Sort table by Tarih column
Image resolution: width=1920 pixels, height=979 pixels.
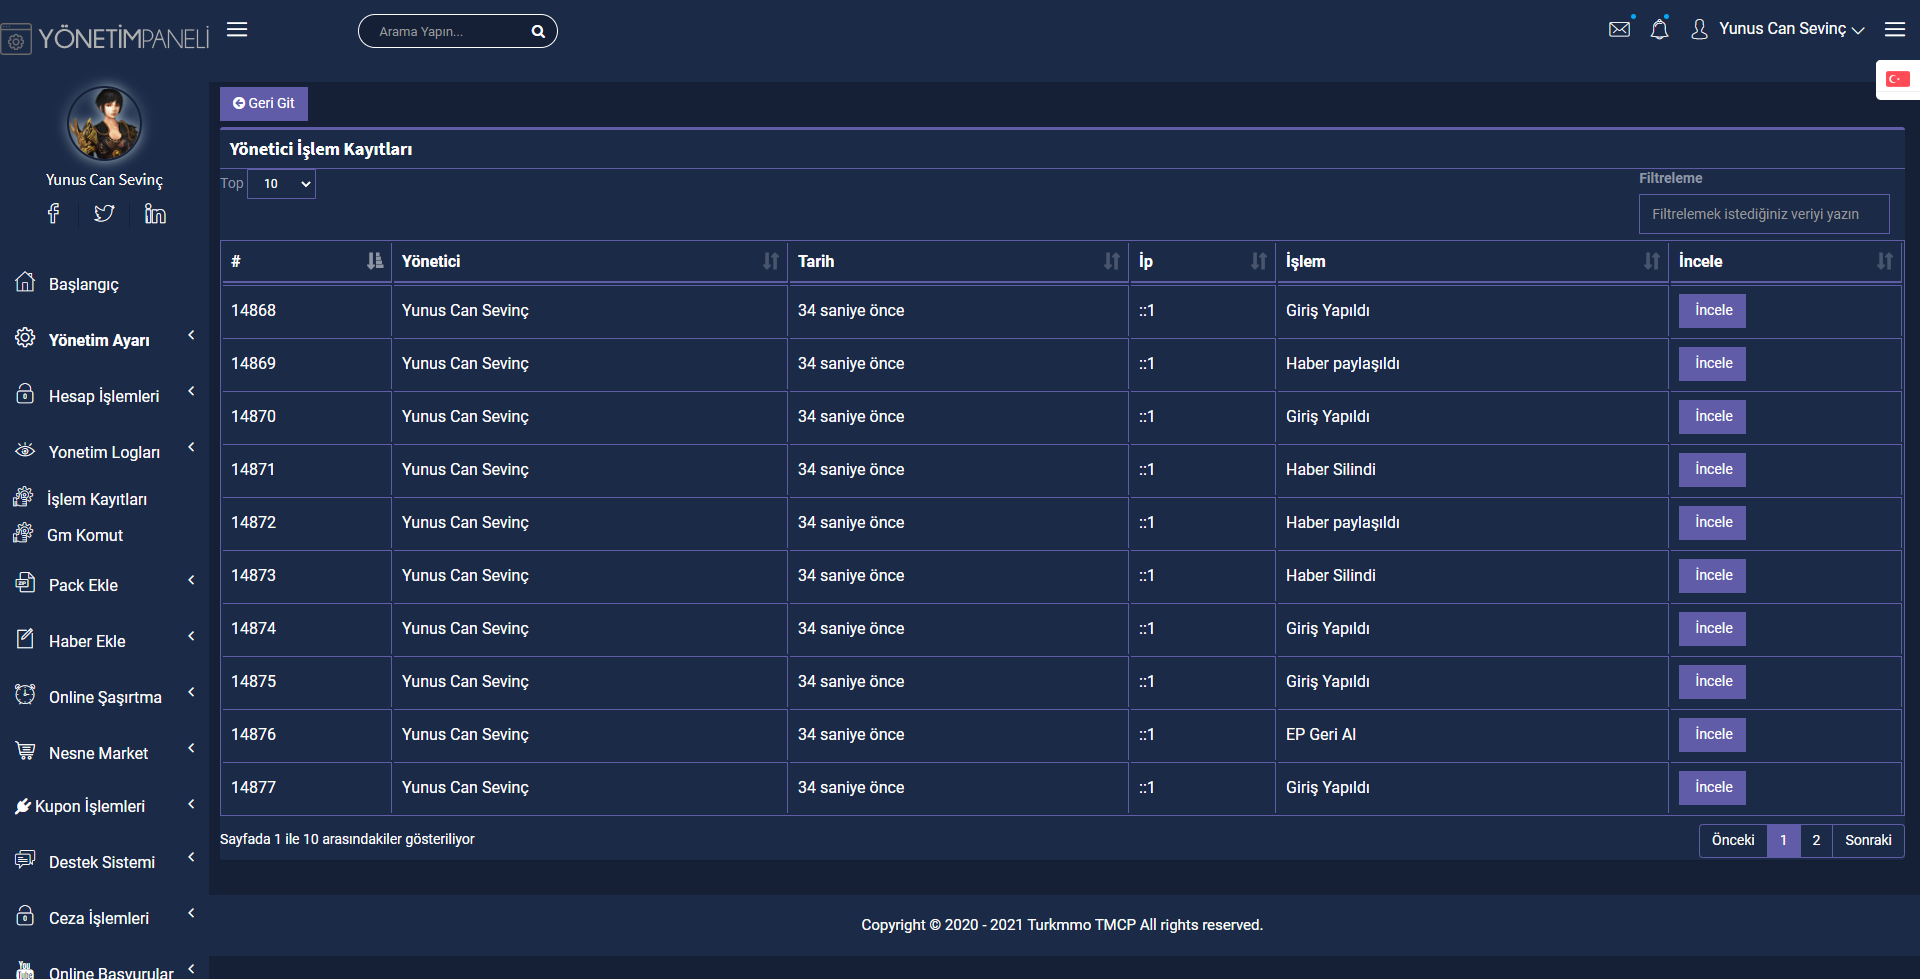pos(957,261)
